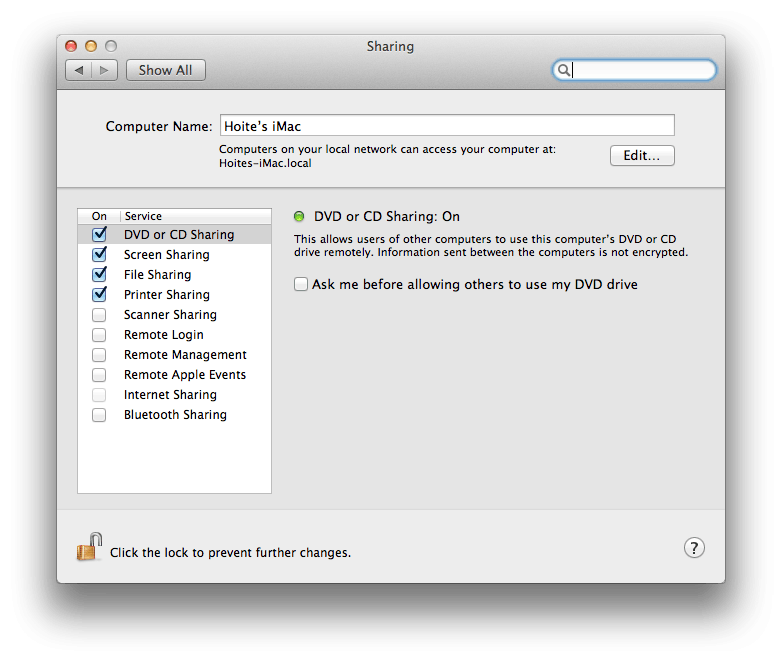Select the Printer Sharing service row
This screenshot has width=782, height=662.
click(175, 294)
